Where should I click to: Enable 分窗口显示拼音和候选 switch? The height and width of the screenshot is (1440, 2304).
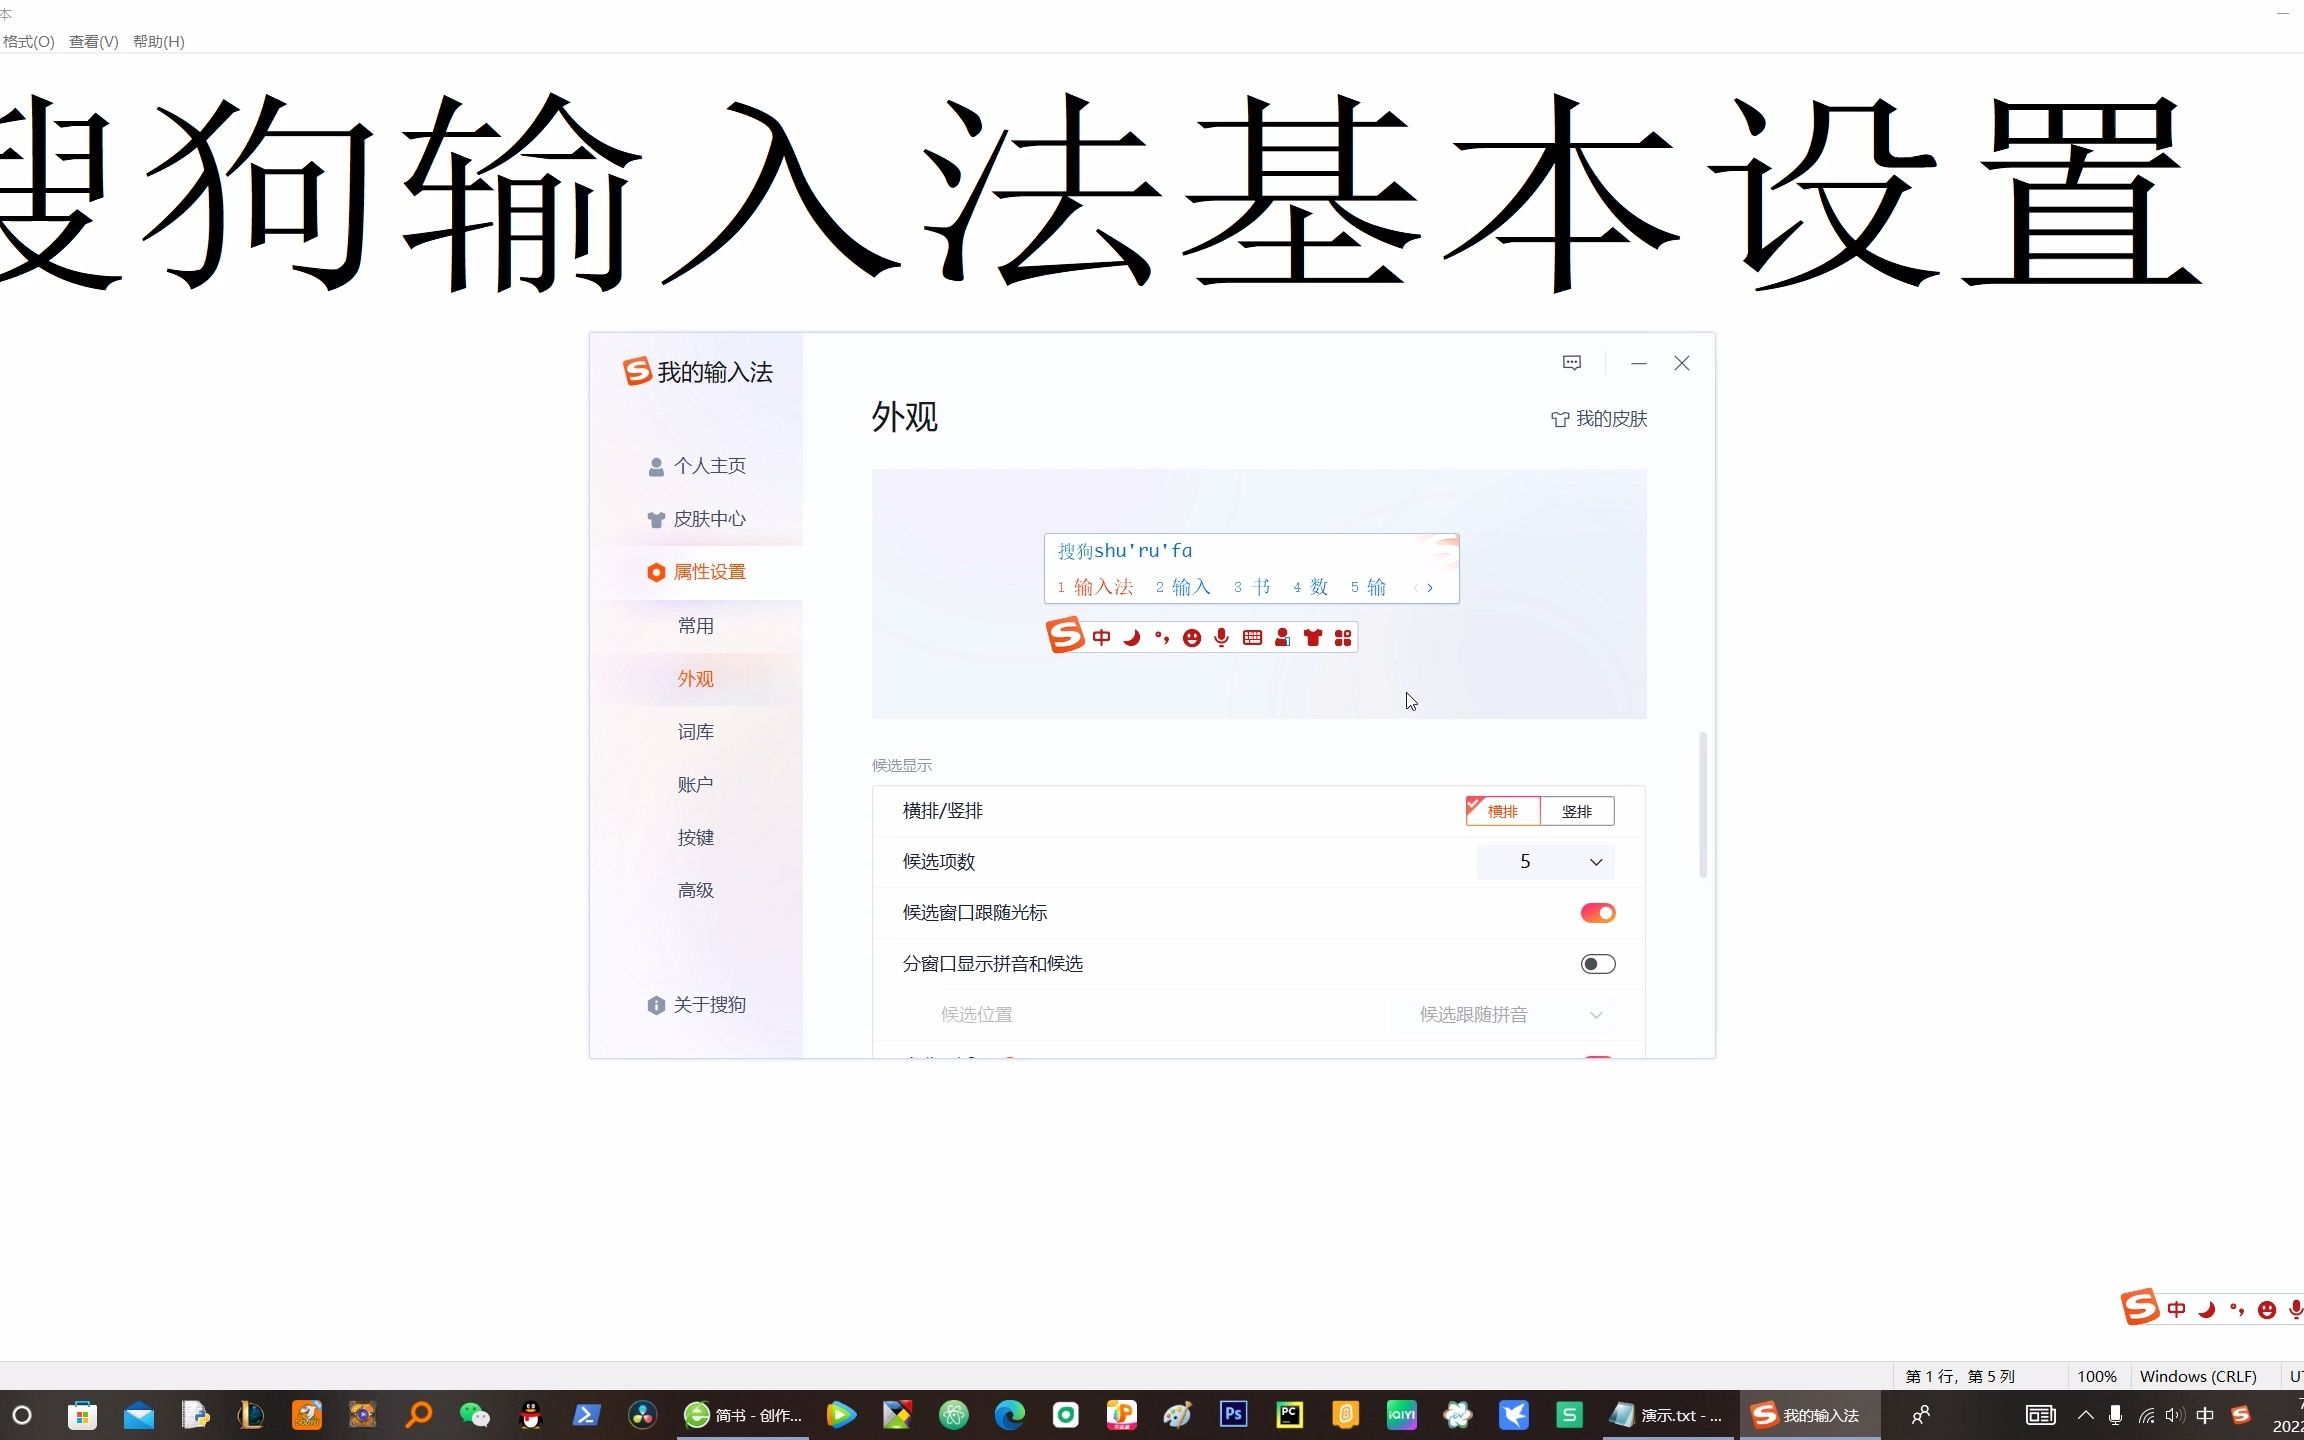pyautogui.click(x=1597, y=964)
